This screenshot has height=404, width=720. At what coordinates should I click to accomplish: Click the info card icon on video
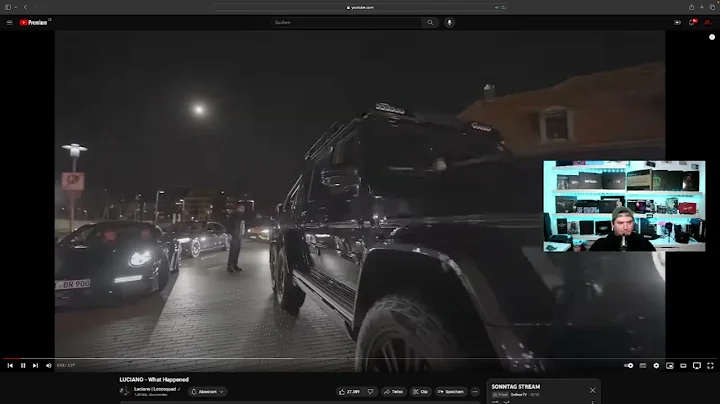[712, 37]
